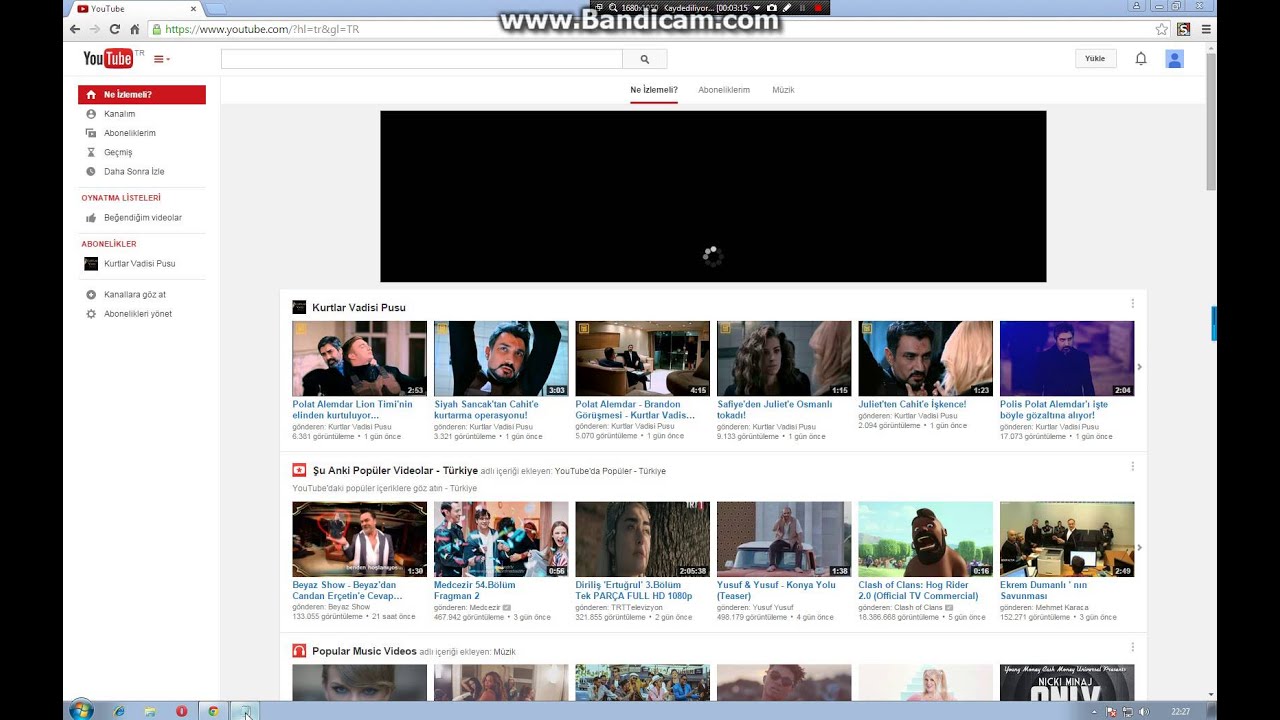This screenshot has width=1280, height=720.
Task: Show next videos in Kurtlar Vadisi Pusu shelf
Action: click(1139, 366)
